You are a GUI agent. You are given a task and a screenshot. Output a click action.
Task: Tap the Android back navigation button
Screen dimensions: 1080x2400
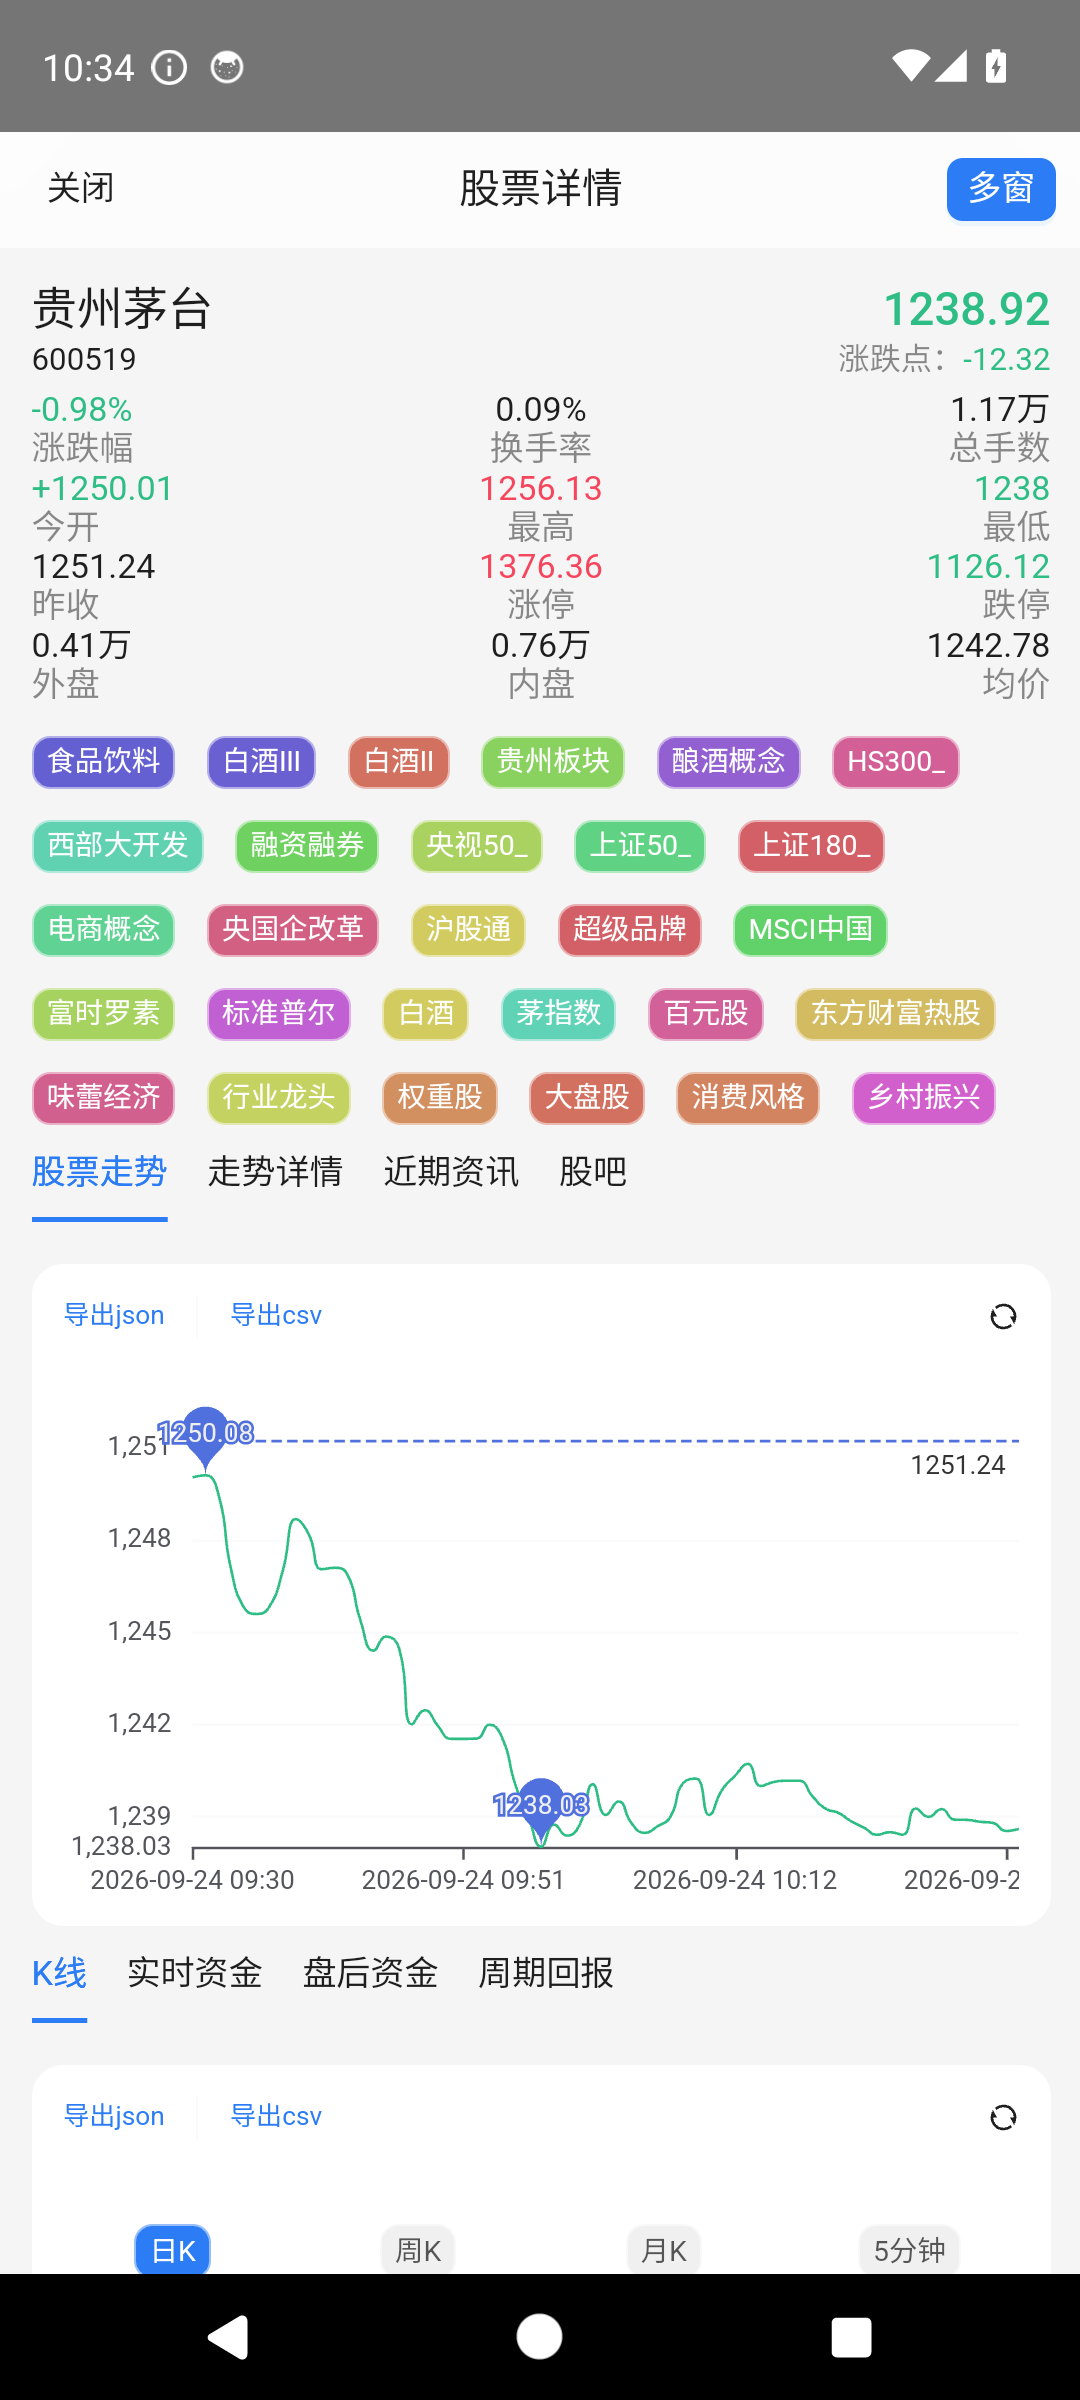(228, 2337)
